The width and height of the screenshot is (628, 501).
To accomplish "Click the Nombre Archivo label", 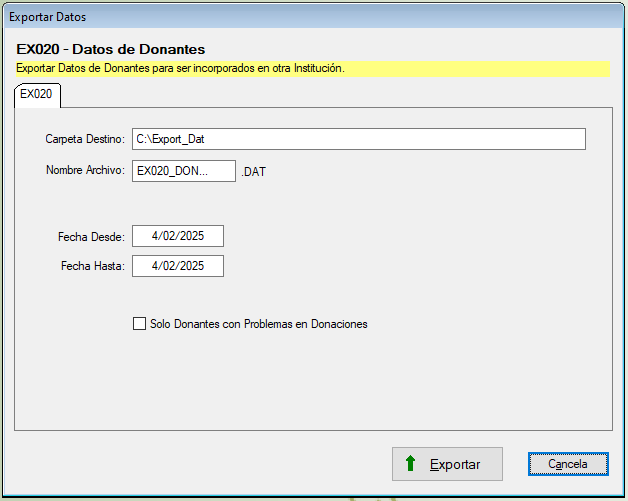I will coord(85,171).
